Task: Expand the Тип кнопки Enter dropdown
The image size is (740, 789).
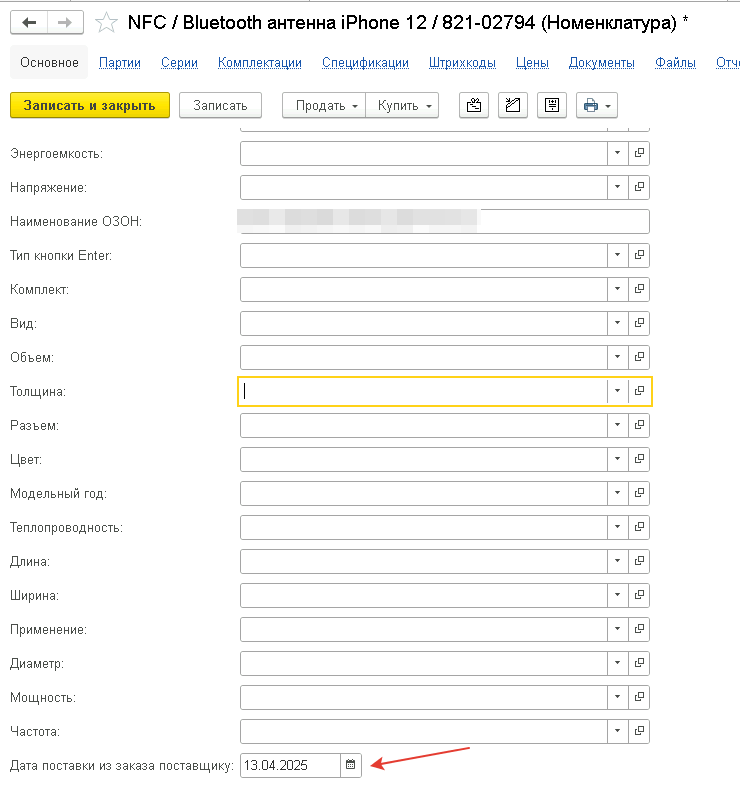Action: [618, 255]
